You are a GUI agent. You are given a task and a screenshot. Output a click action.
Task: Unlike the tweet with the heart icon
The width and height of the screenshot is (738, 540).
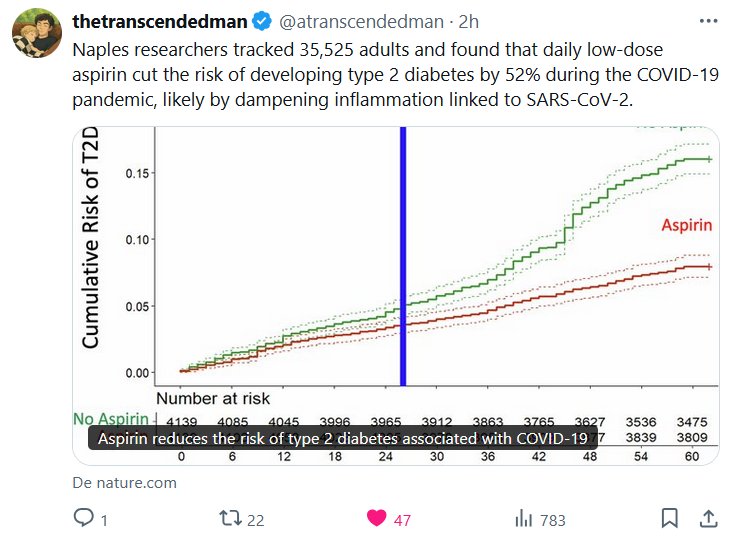pos(376,518)
